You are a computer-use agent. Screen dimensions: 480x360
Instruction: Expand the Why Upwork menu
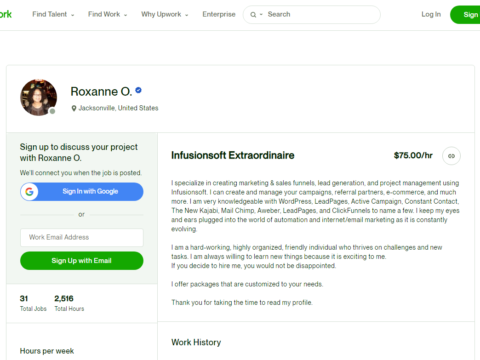pos(165,14)
